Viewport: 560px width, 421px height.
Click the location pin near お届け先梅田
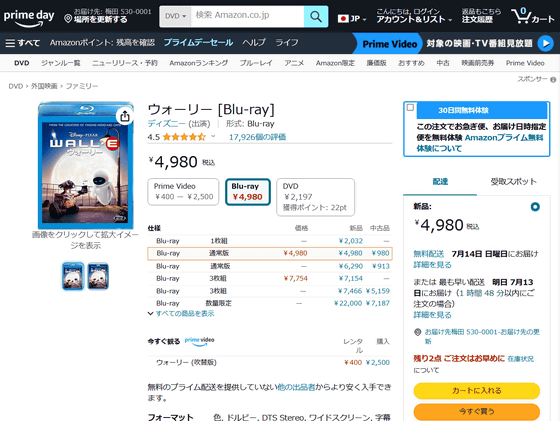417,332
